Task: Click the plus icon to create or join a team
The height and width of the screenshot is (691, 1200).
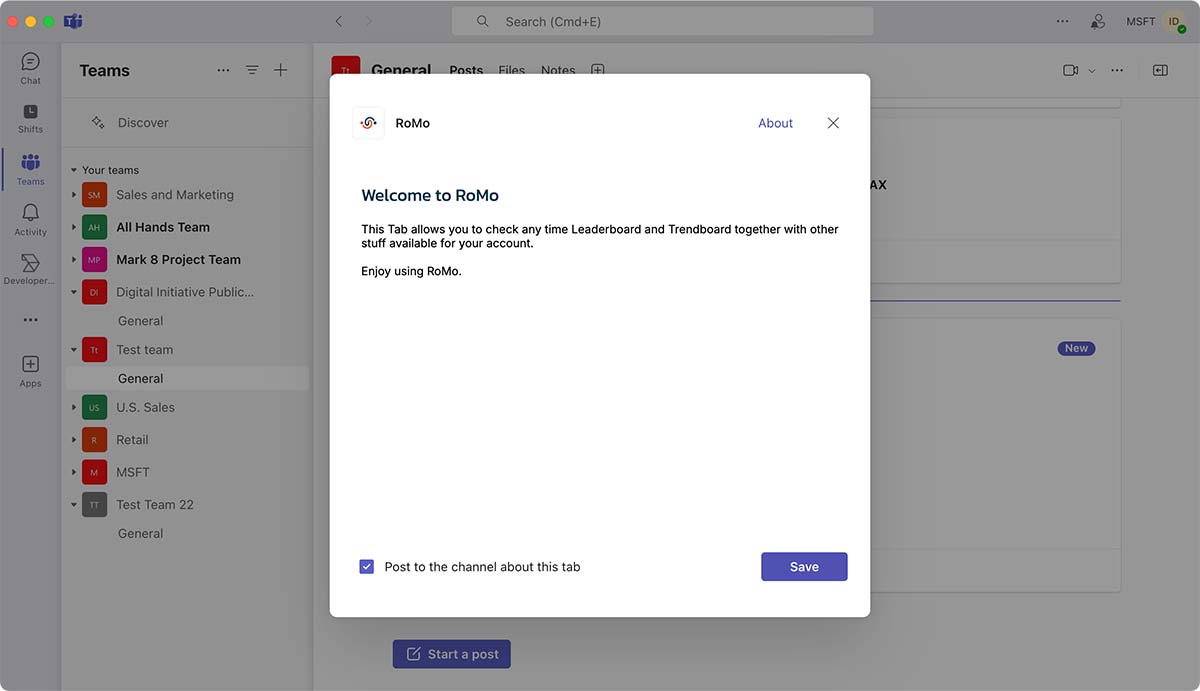Action: [x=281, y=70]
